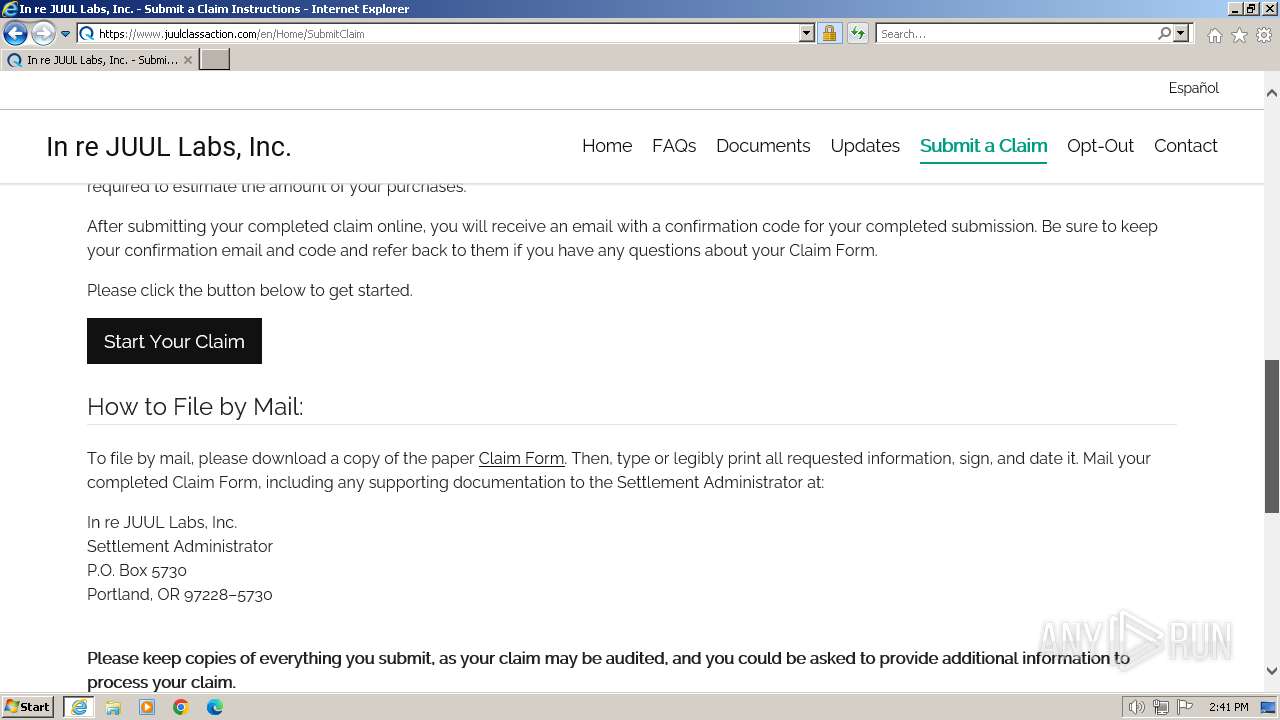Open the recent pages dropdown arrow

[66, 34]
